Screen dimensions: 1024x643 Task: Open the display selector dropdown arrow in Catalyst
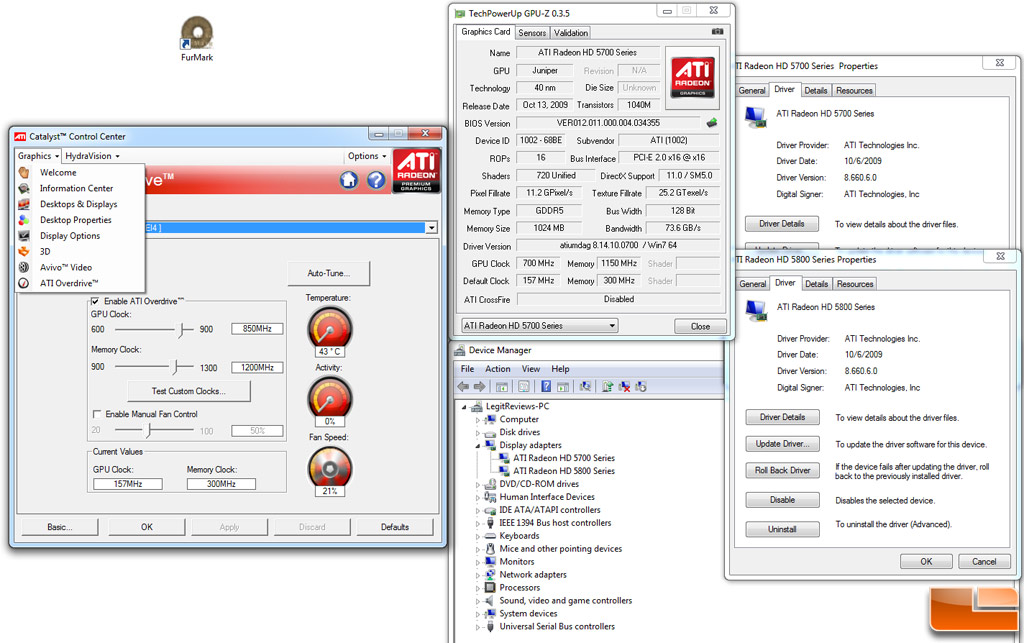tap(431, 228)
